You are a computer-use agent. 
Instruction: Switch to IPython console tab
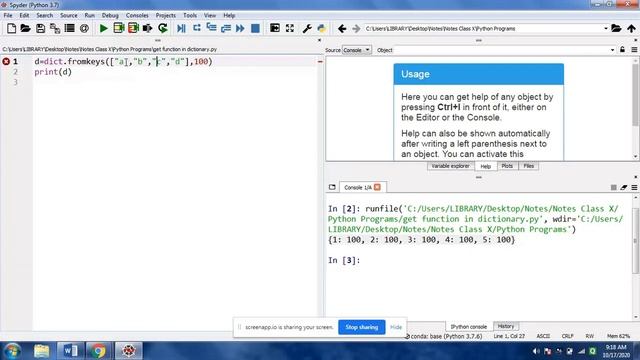coord(469,327)
